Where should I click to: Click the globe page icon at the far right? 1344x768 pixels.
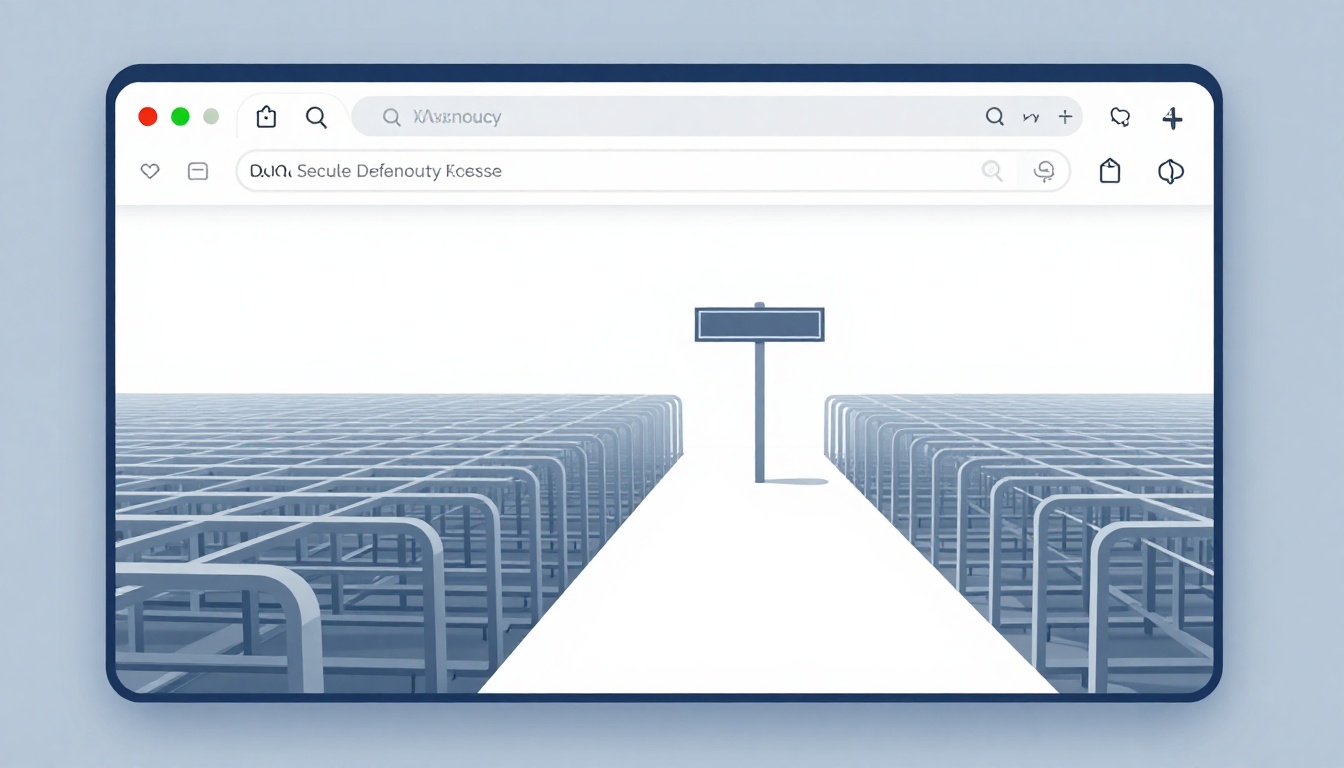(1170, 171)
